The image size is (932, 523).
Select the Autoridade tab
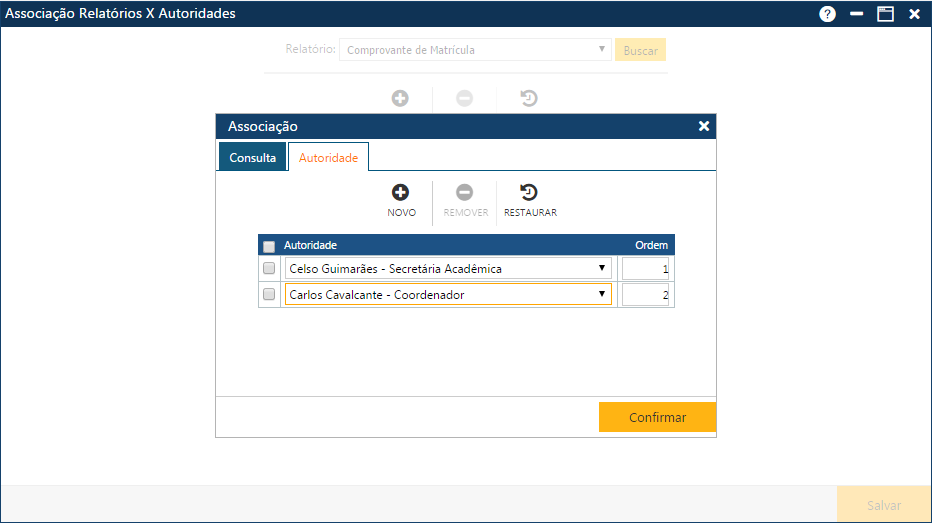328,157
